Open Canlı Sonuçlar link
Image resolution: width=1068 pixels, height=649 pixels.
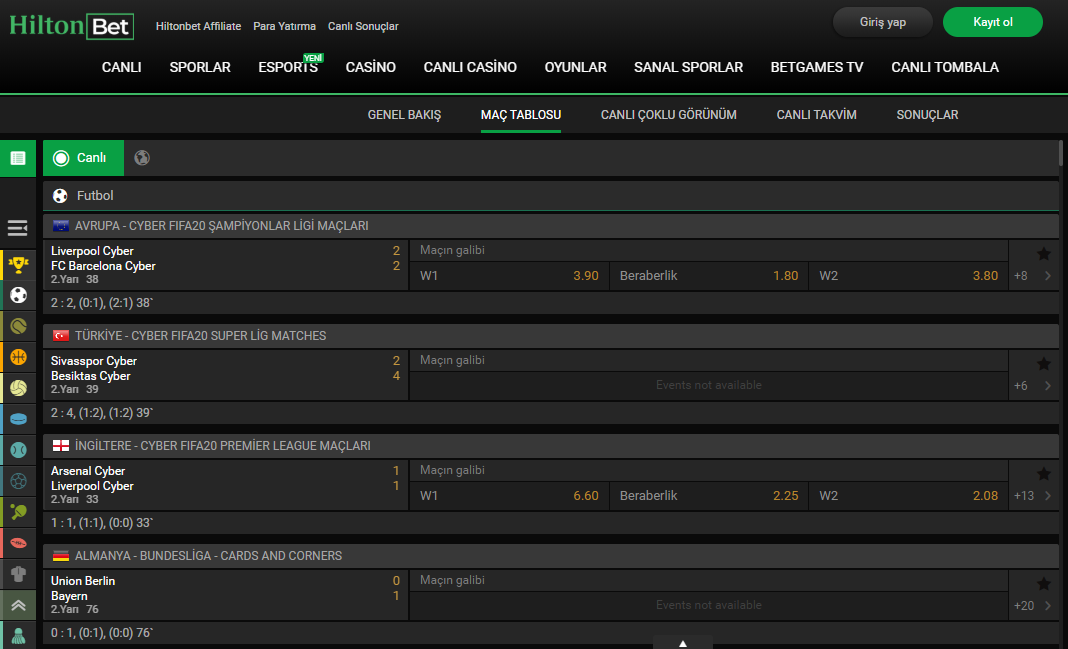(363, 27)
